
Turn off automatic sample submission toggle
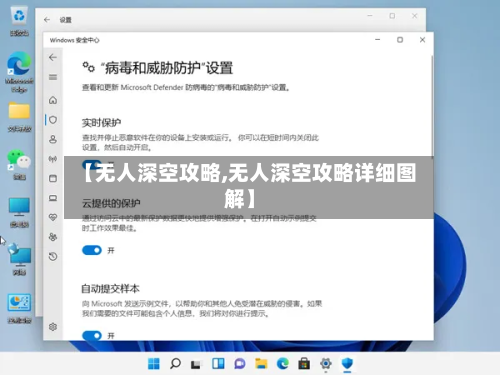pos(92,335)
